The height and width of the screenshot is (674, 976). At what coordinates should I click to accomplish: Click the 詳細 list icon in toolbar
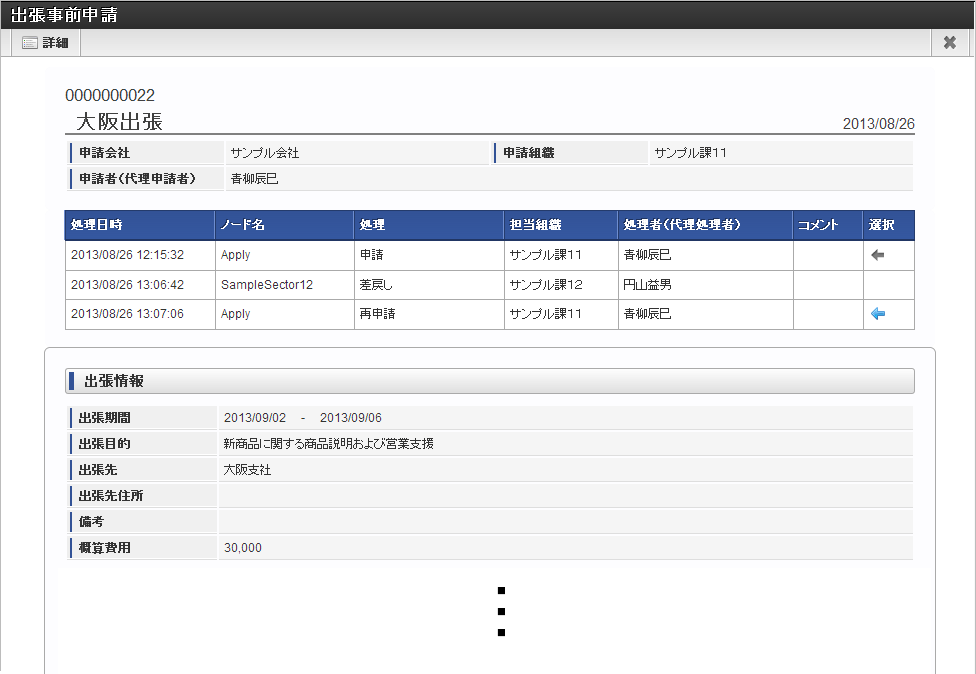click(30, 43)
